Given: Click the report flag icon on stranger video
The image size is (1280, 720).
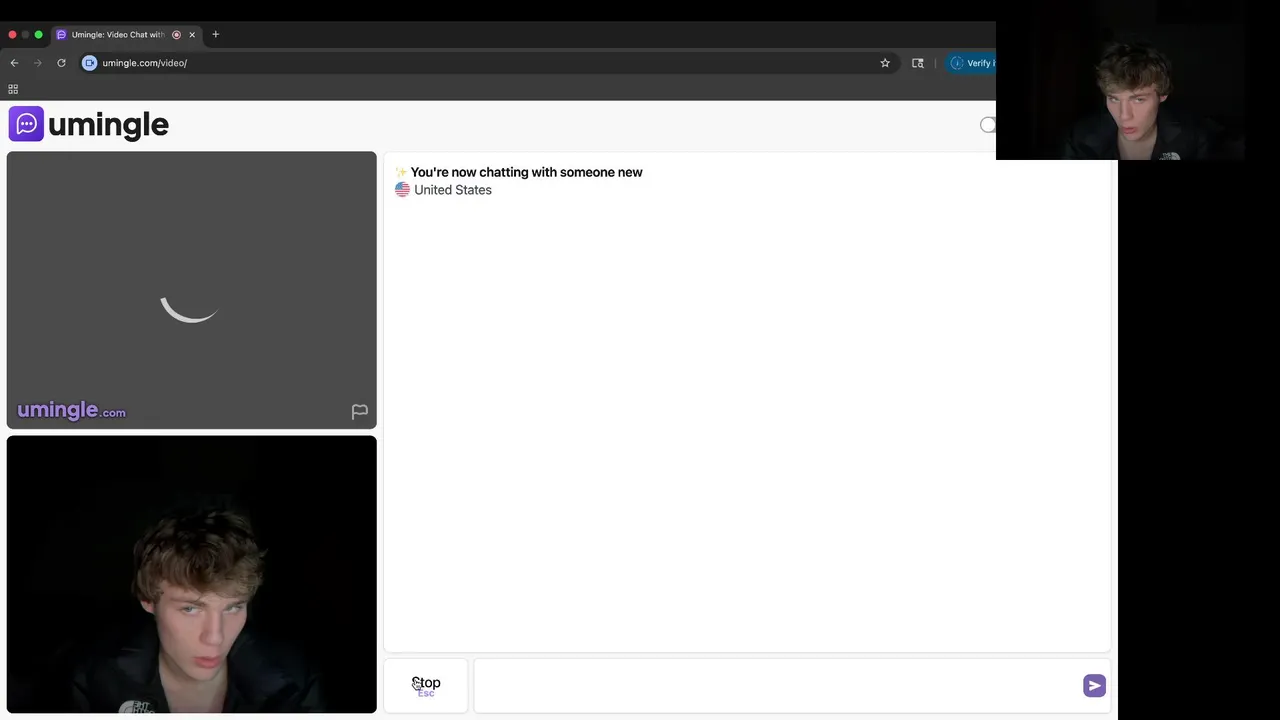Looking at the screenshot, I should click(x=359, y=412).
